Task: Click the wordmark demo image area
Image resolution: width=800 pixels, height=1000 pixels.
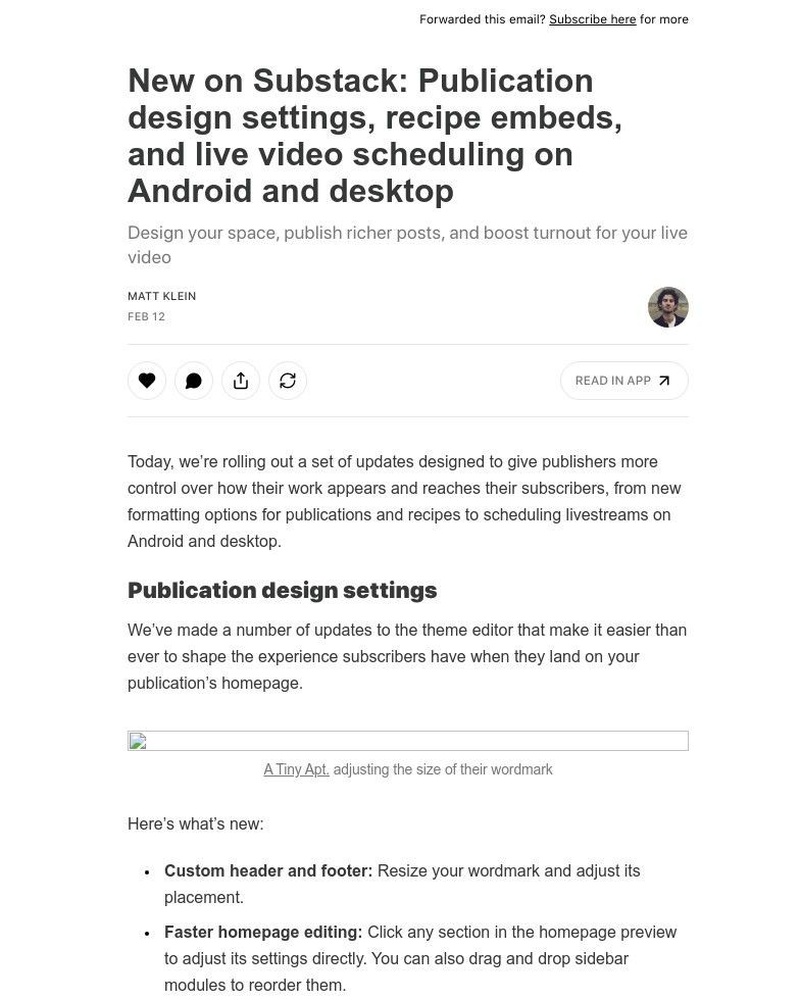Action: (x=408, y=739)
